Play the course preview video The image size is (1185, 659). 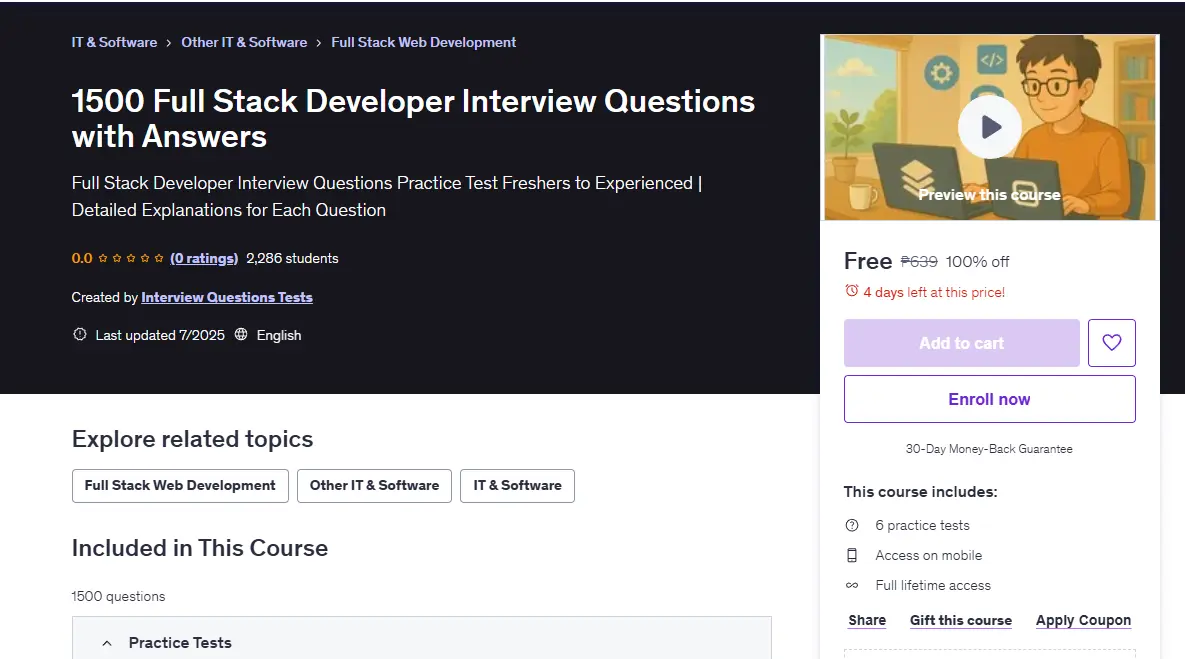[989, 127]
